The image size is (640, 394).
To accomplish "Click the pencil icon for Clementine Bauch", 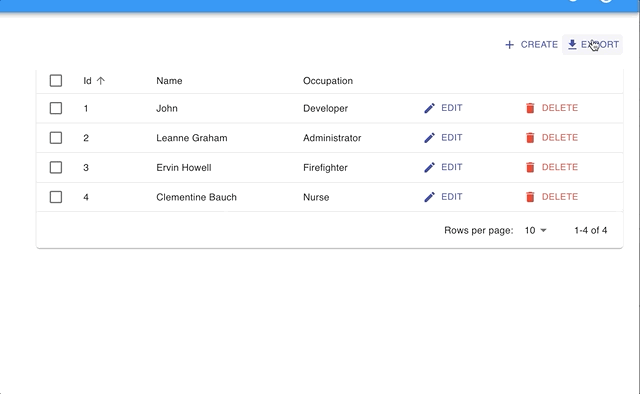I will pos(429,197).
